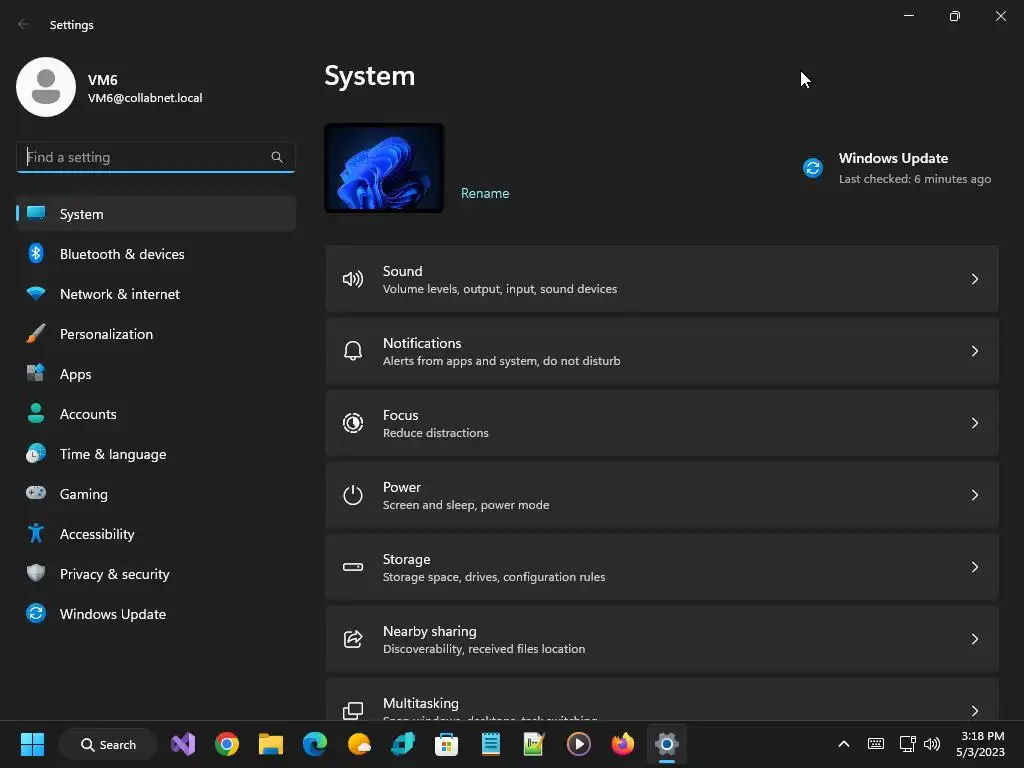Select Time & language label
This screenshot has width=1024, height=768.
click(x=113, y=455)
